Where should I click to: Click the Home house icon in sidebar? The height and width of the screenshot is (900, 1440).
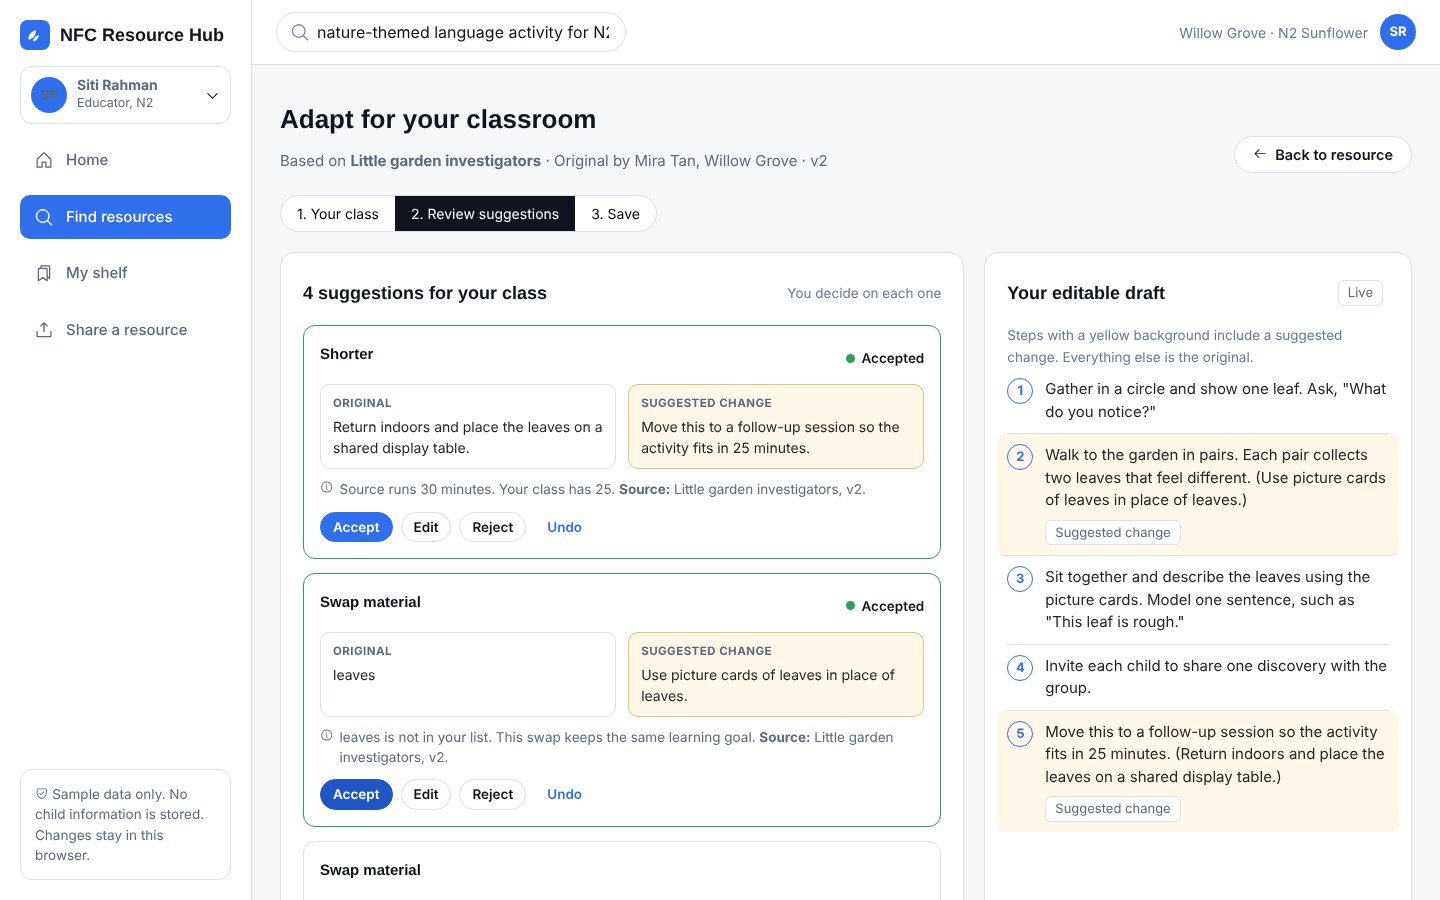[x=44, y=160]
